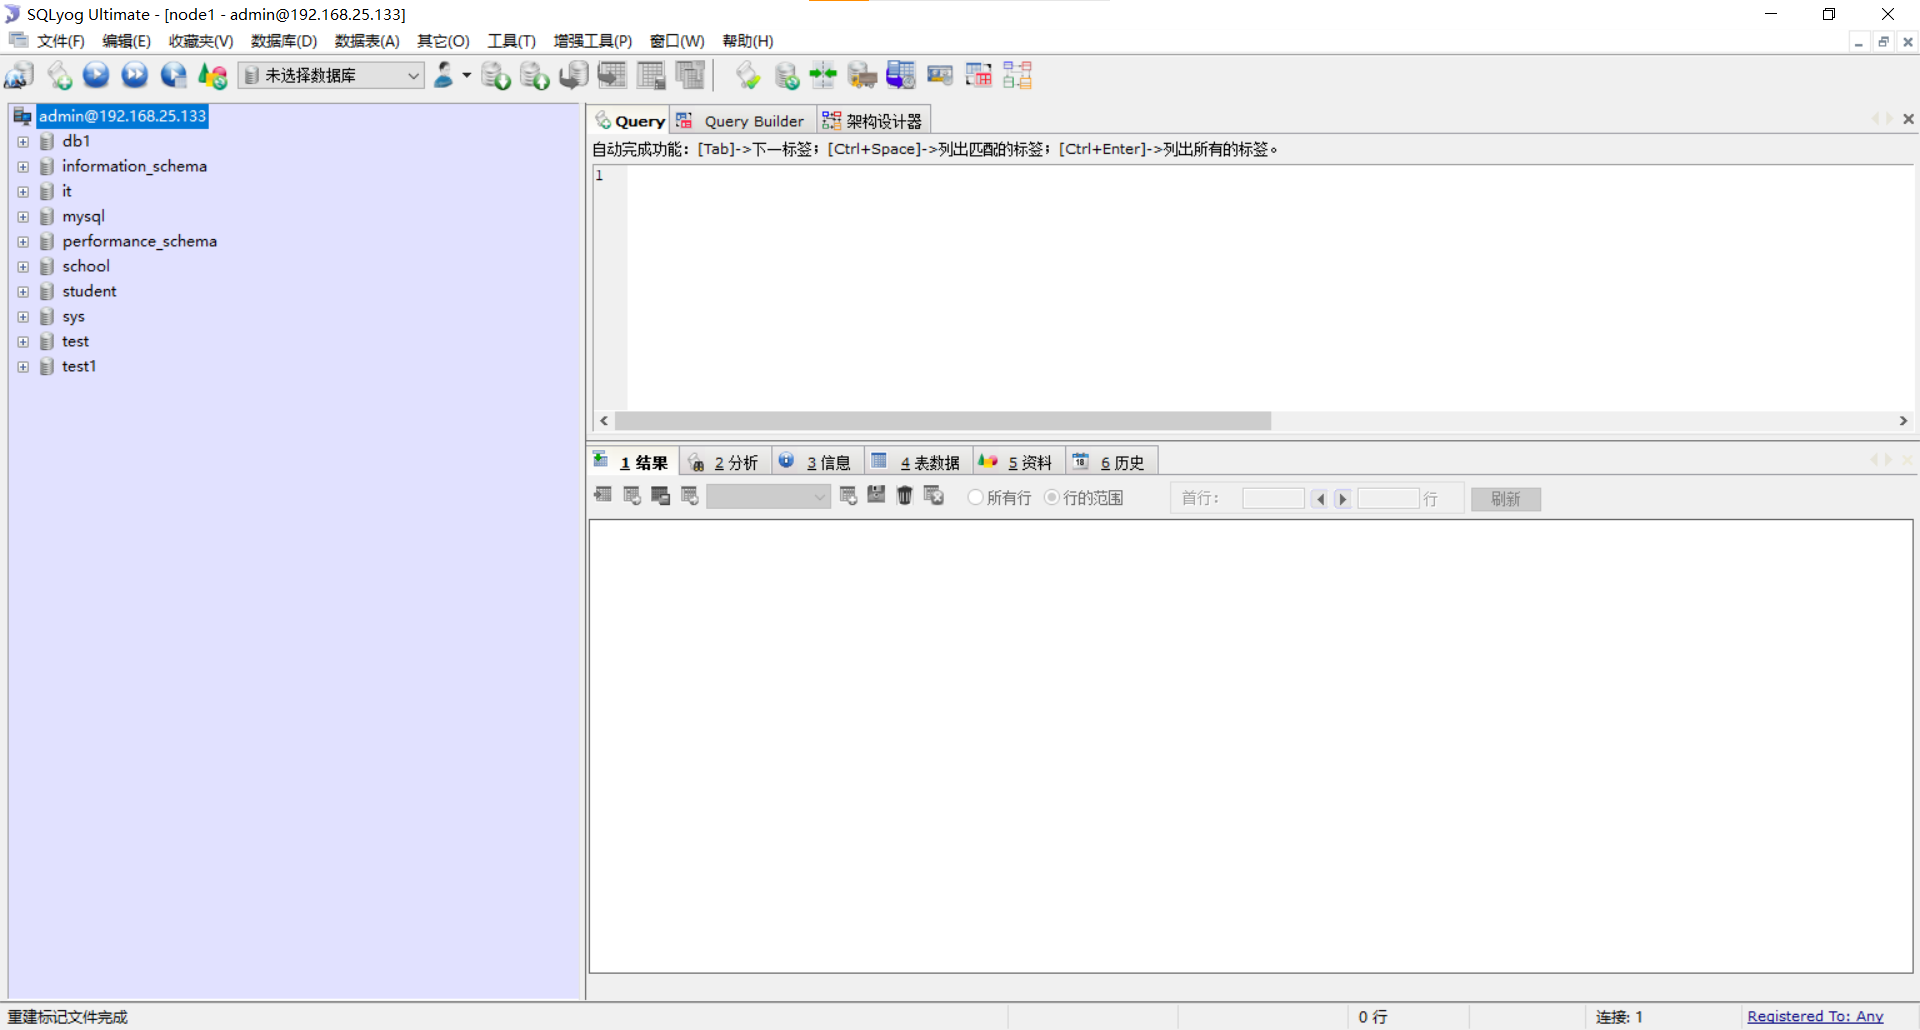The image size is (1920, 1030).
Task: Click into the SQL query editor area
Action: [x=1270, y=288]
